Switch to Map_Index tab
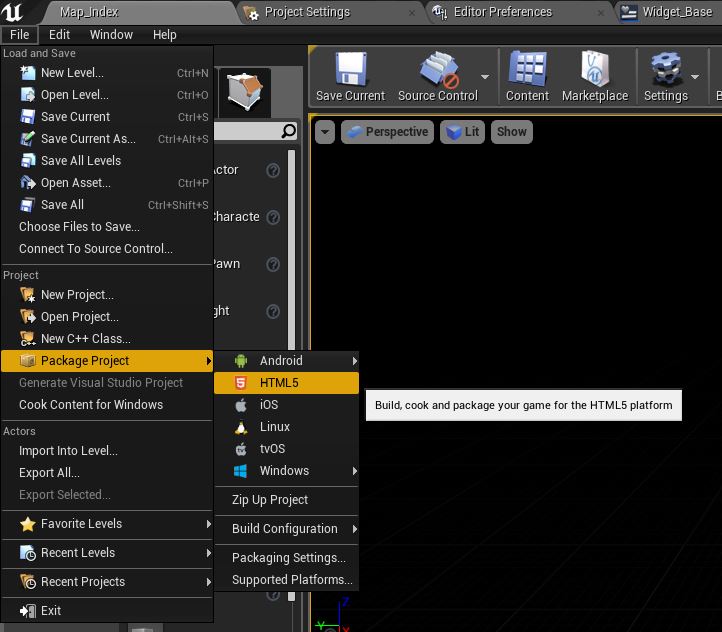This screenshot has height=632, width=722. (138, 12)
